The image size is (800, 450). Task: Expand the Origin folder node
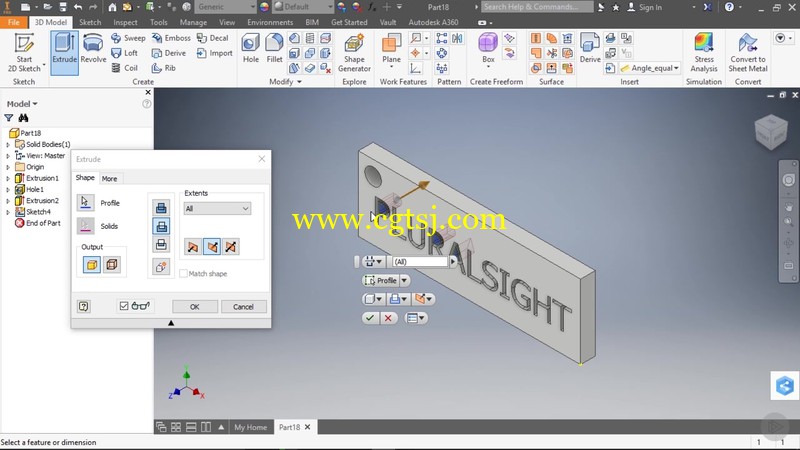8,167
